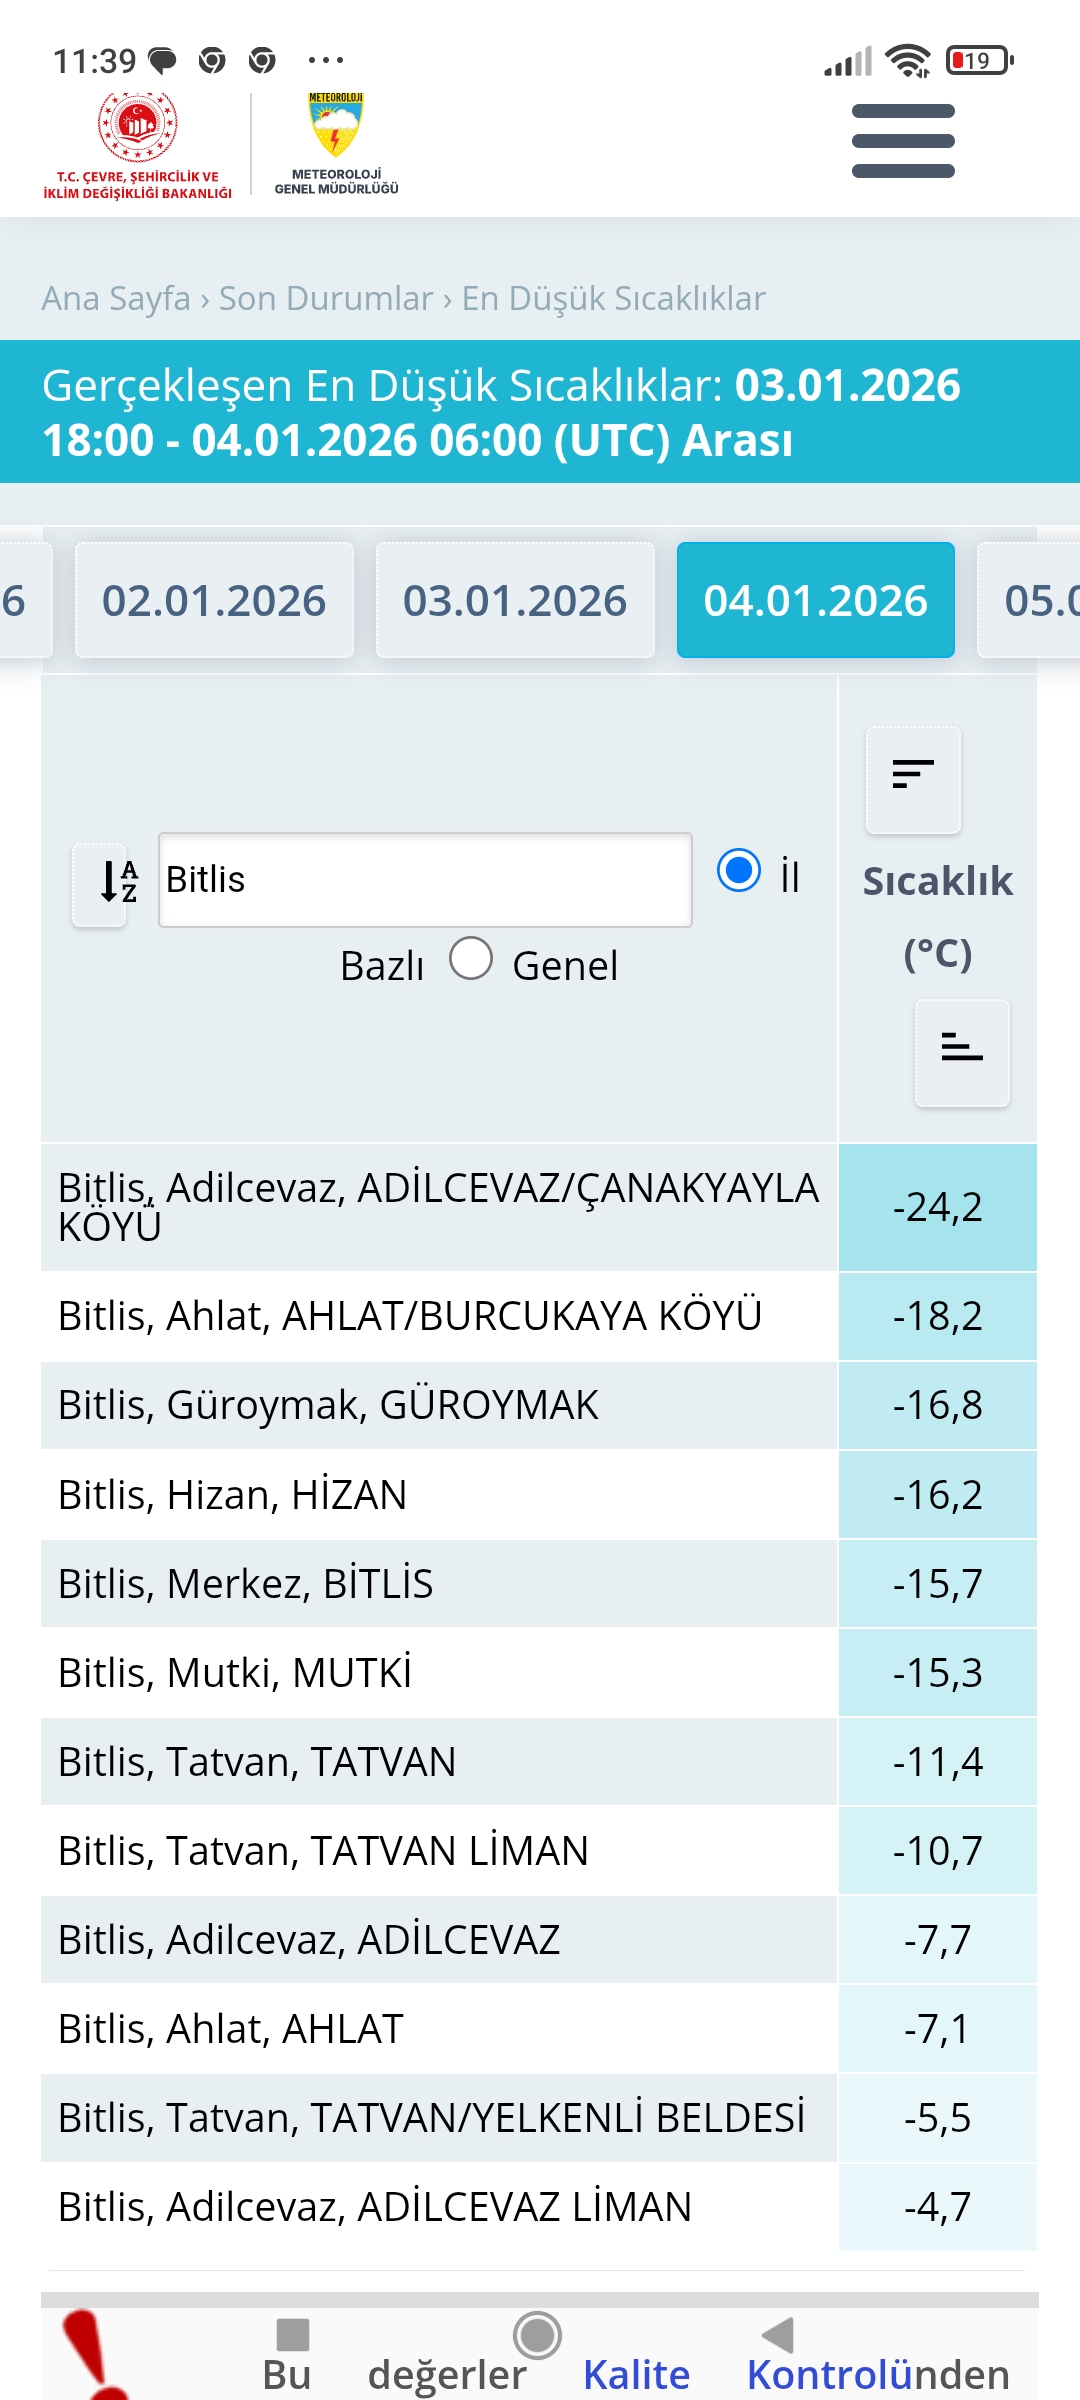Sort temperatures in ascending order

click(x=962, y=1051)
